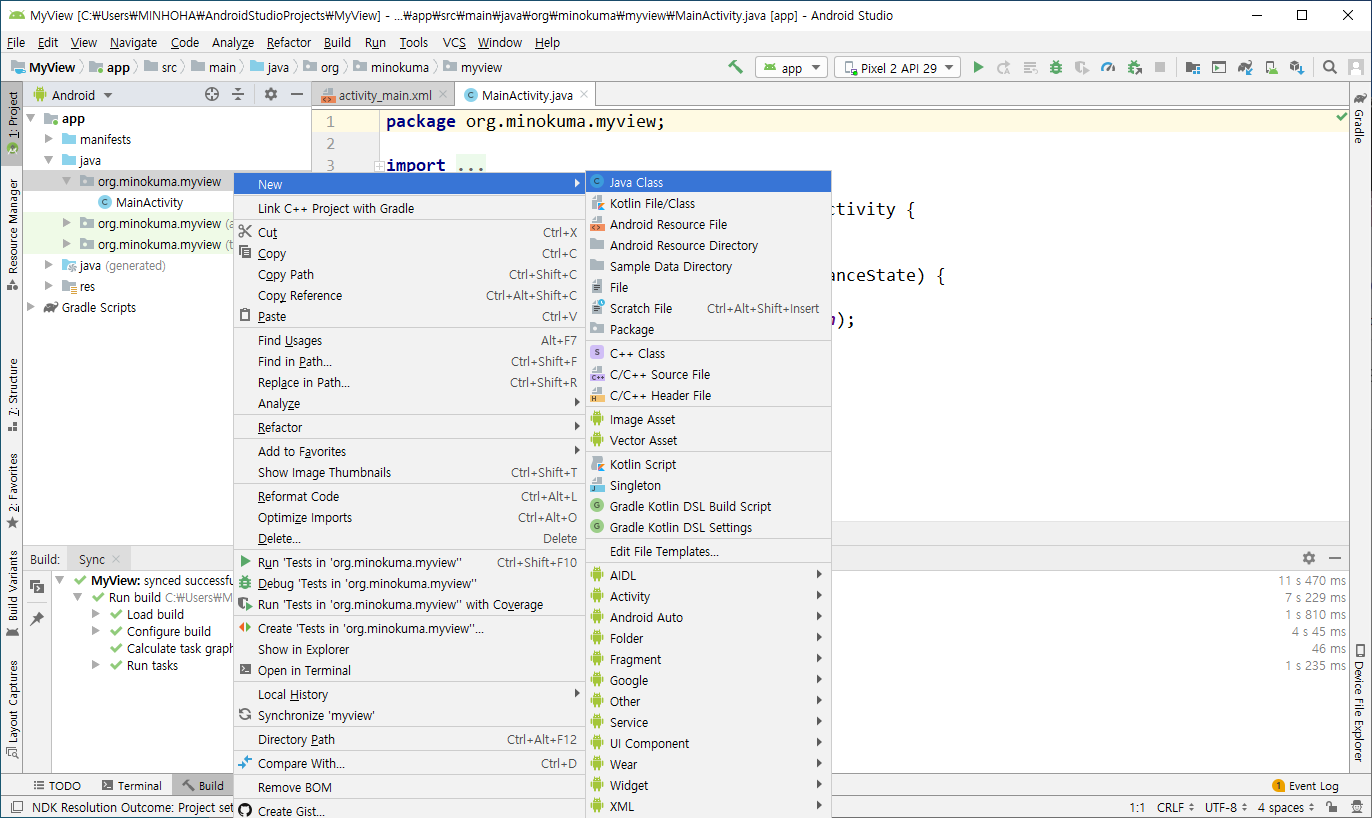
Task: Select MainActivity in project tree
Action: point(149,203)
